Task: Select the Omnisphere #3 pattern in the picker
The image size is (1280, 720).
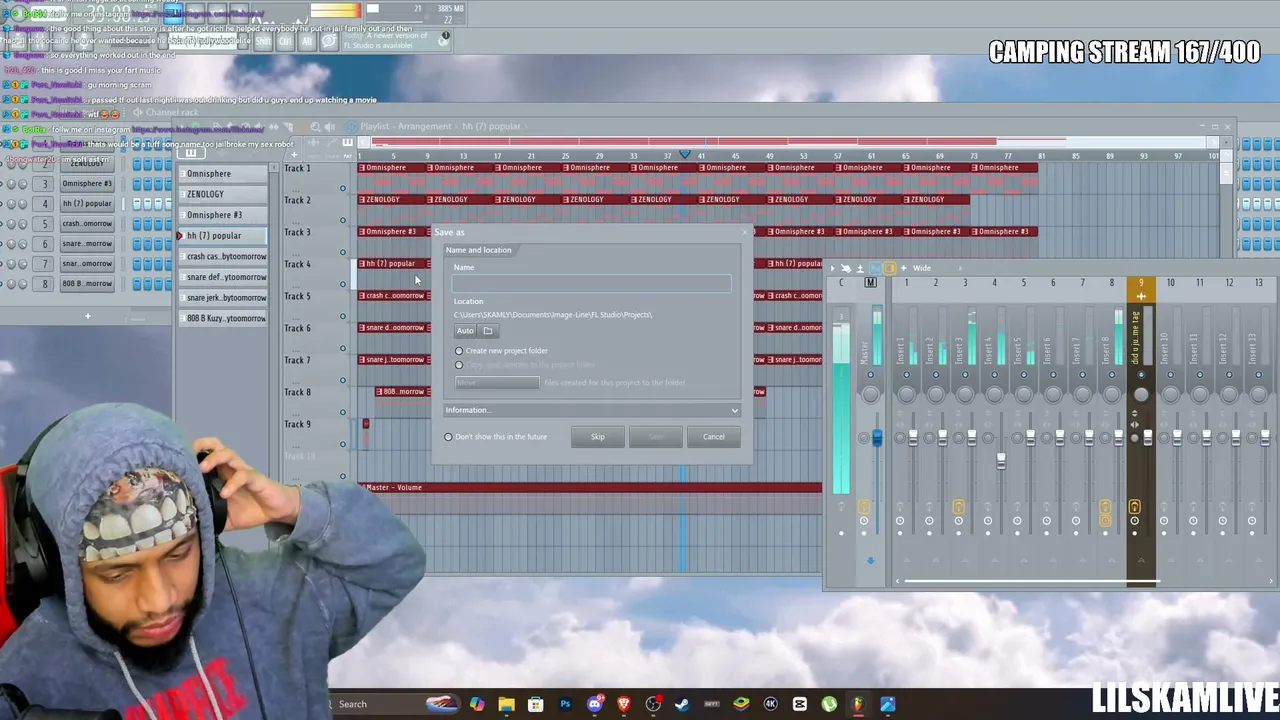Action: click(x=223, y=215)
